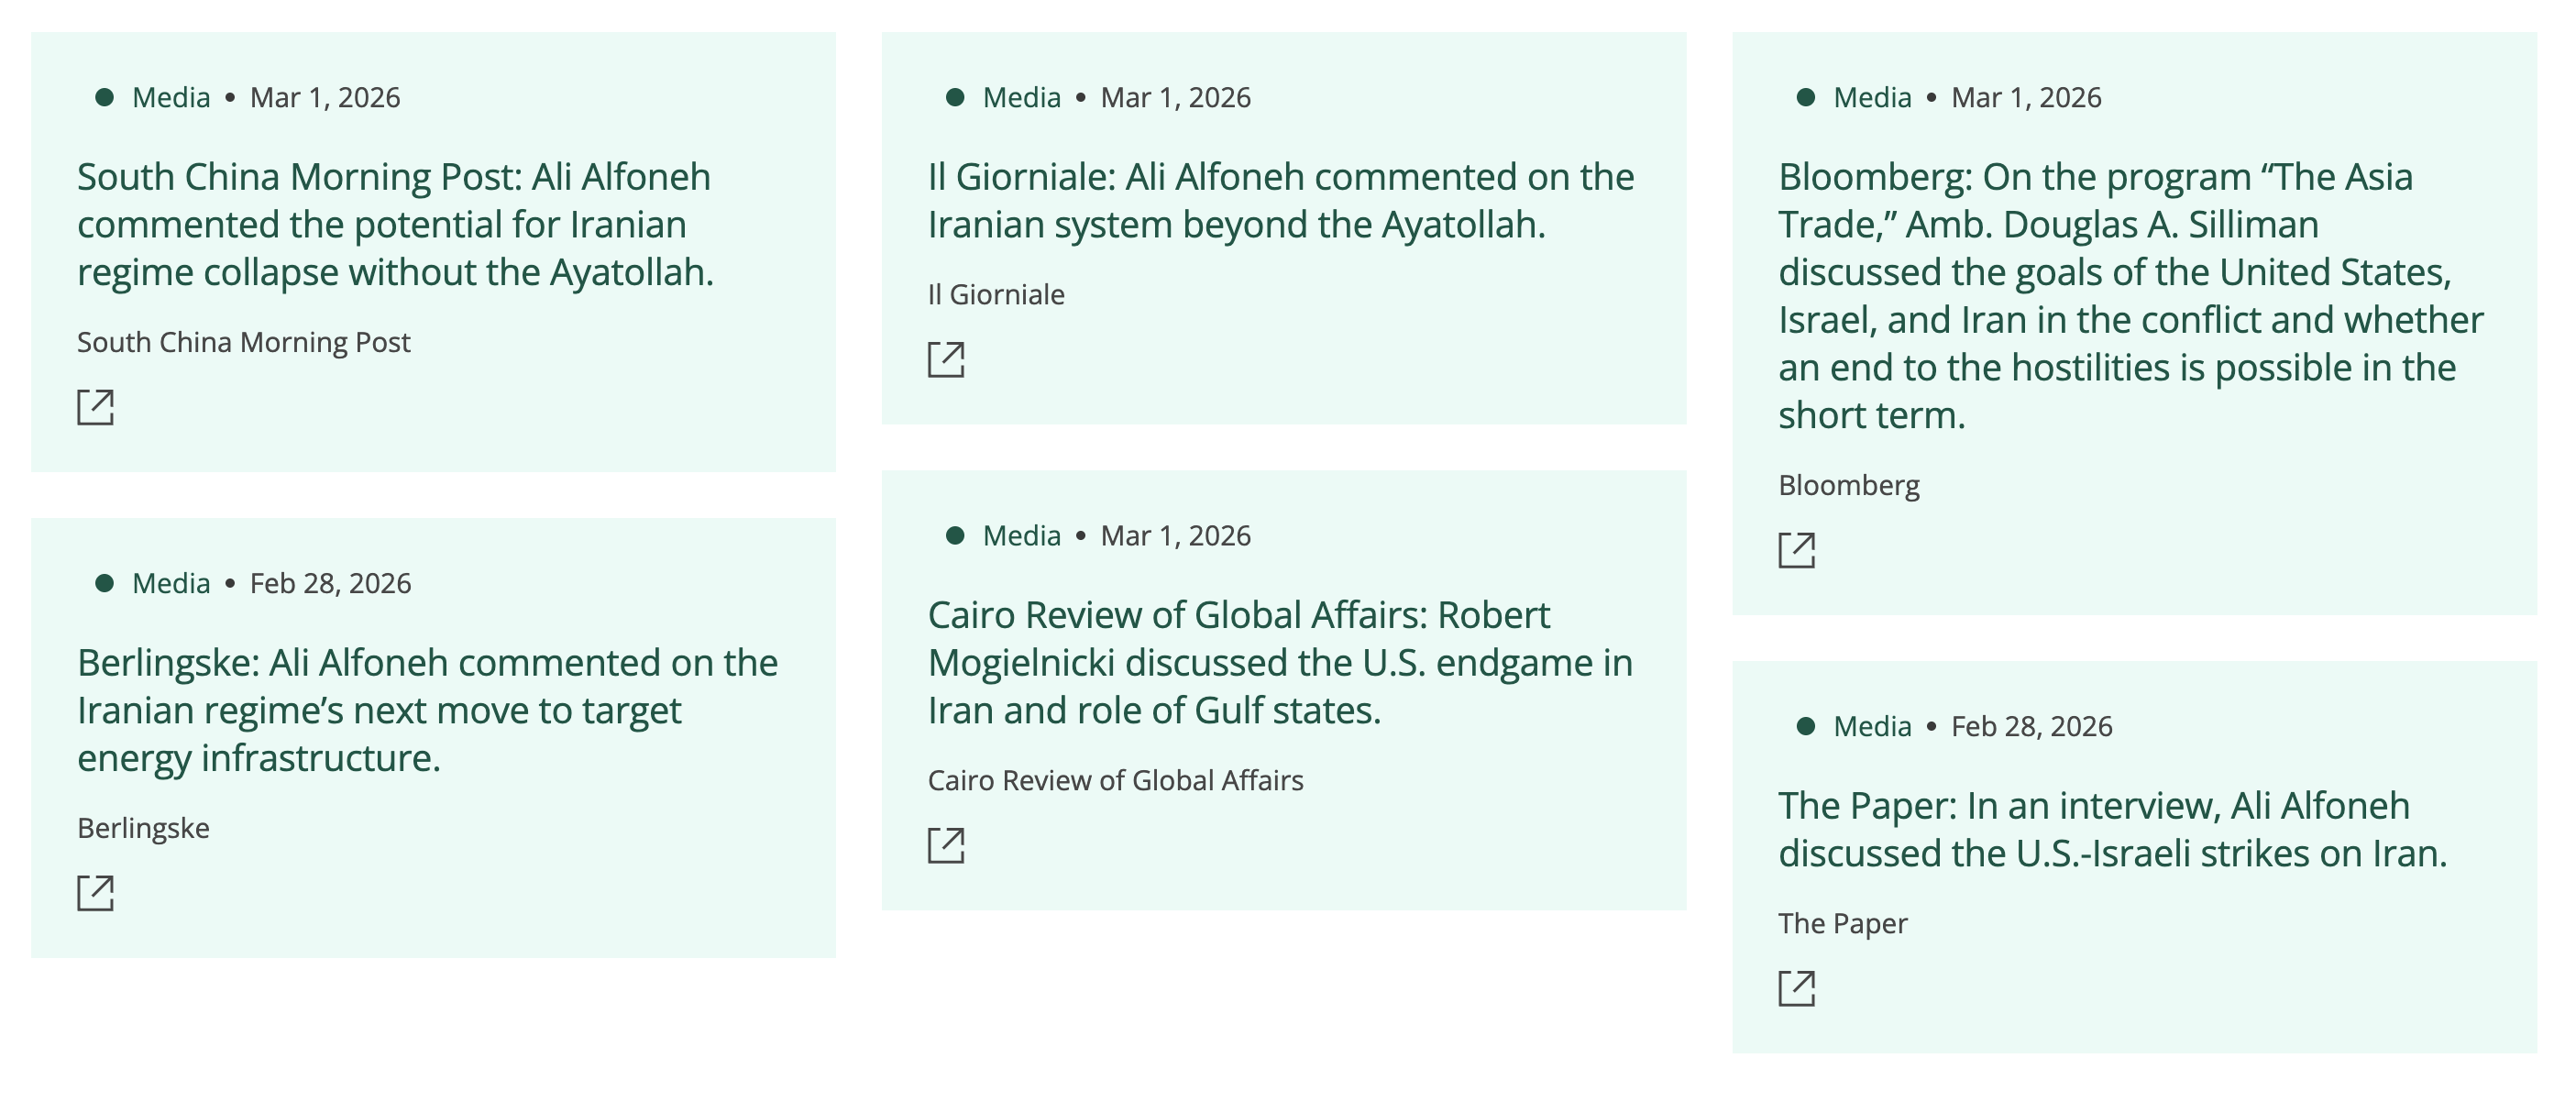
Task: Open external link icon on Bloomberg card
Action: [x=1796, y=550]
